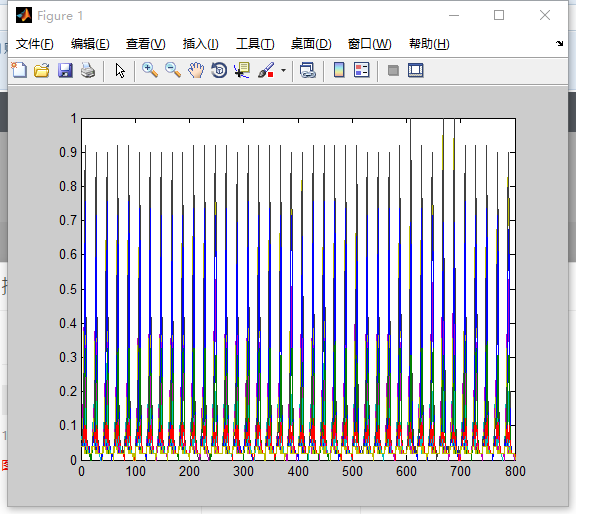The width and height of the screenshot is (616, 514).
Task: Choose the Brush/Select Data tool
Action: pos(266,71)
